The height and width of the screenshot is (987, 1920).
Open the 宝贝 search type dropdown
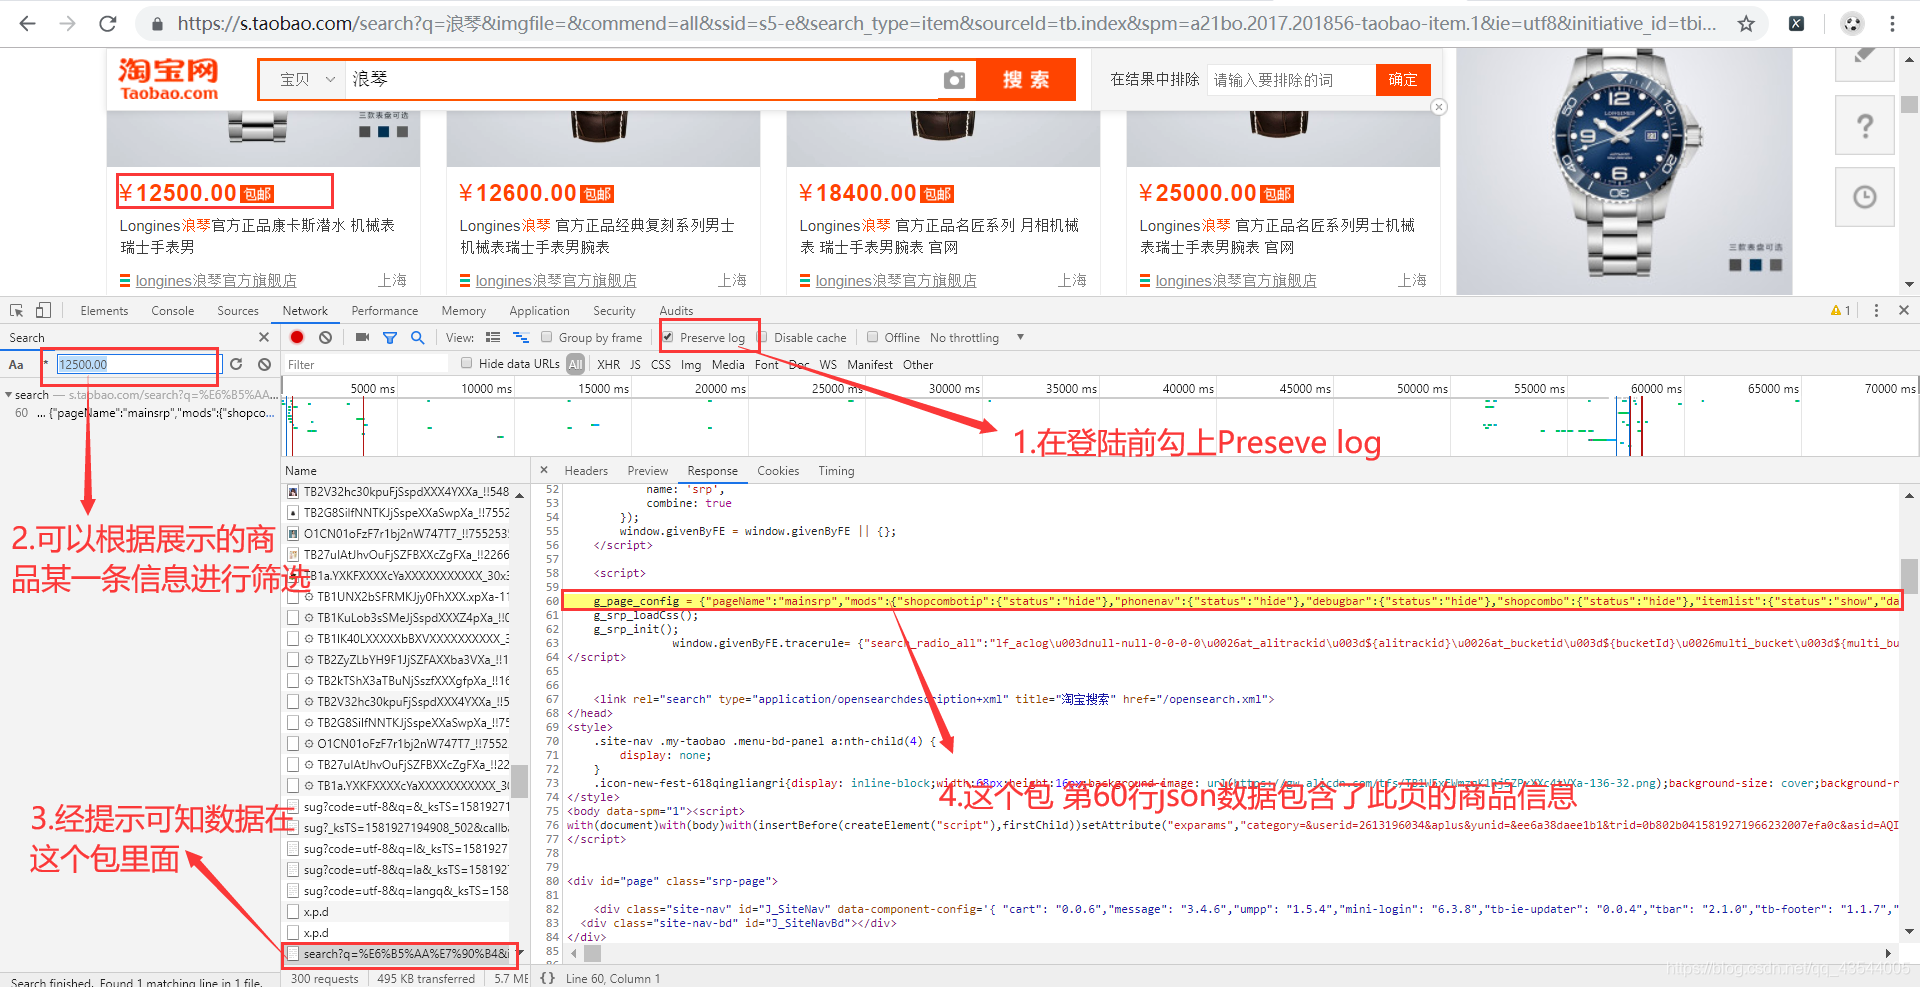pyautogui.click(x=306, y=79)
